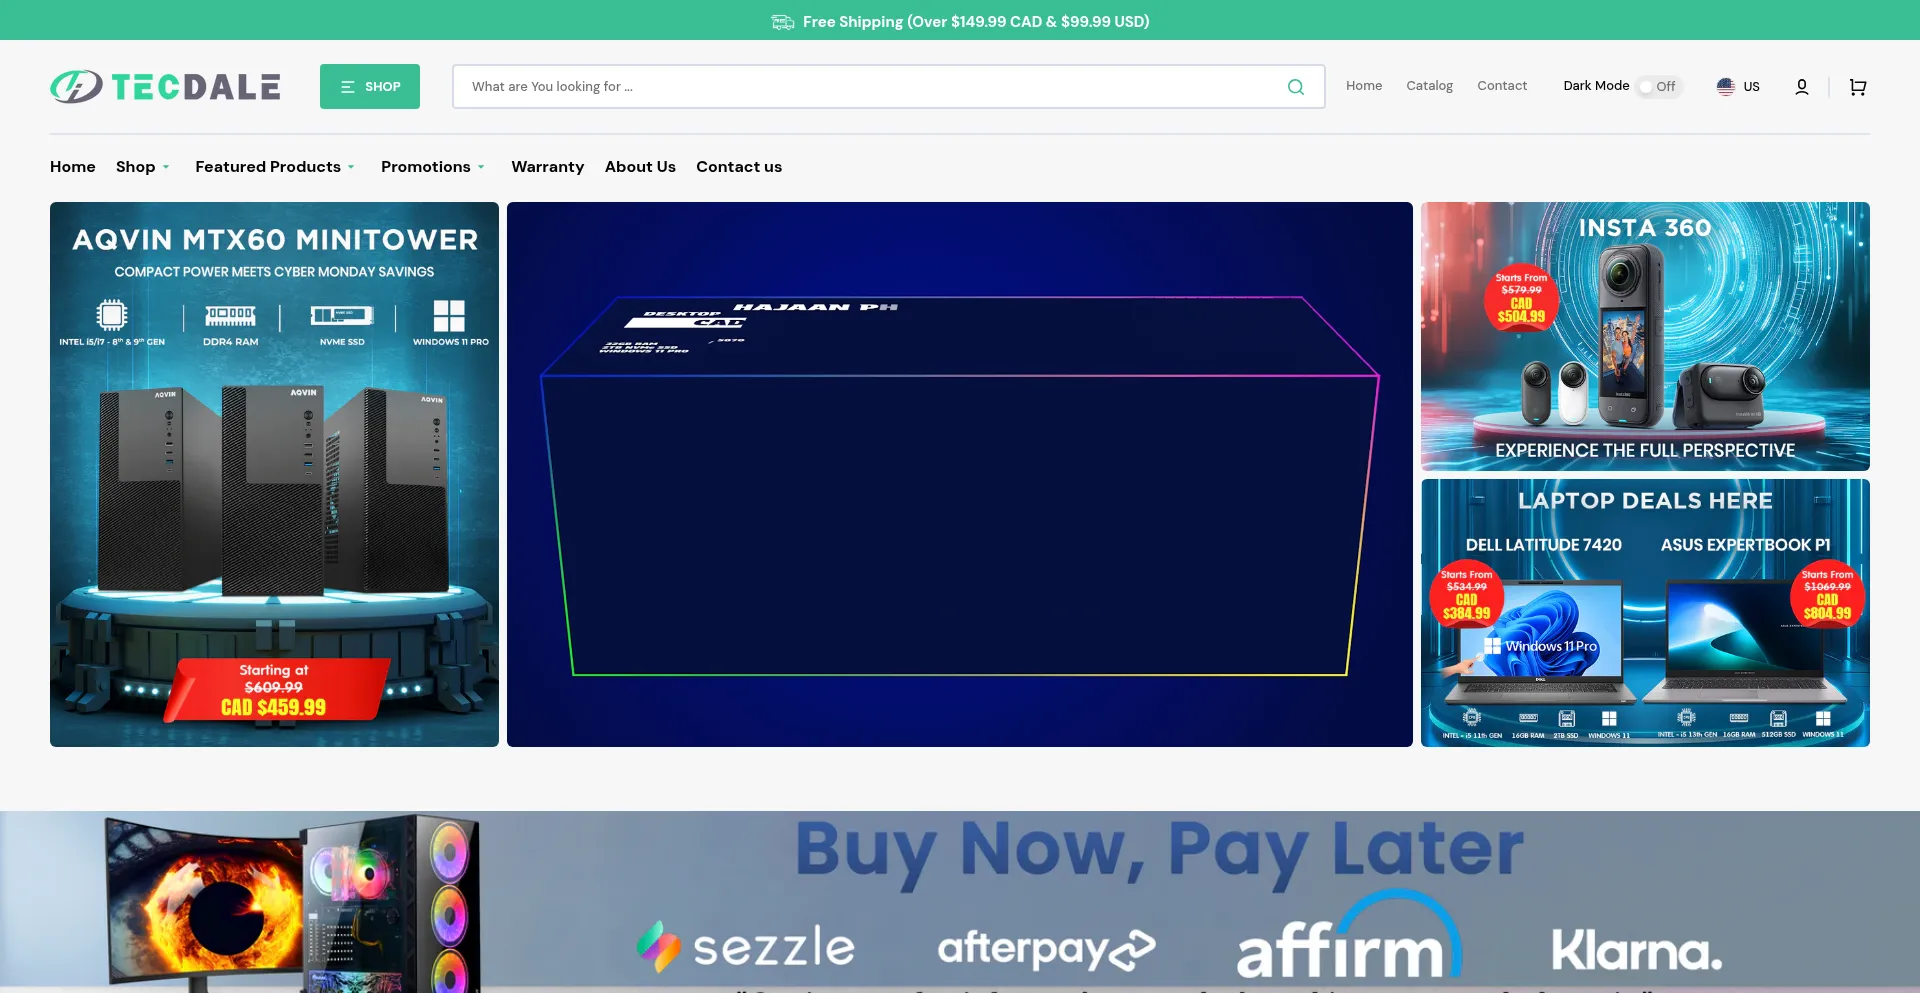The image size is (1920, 993).
Task: Expand the Shop dropdown in navigation
Action: point(143,167)
